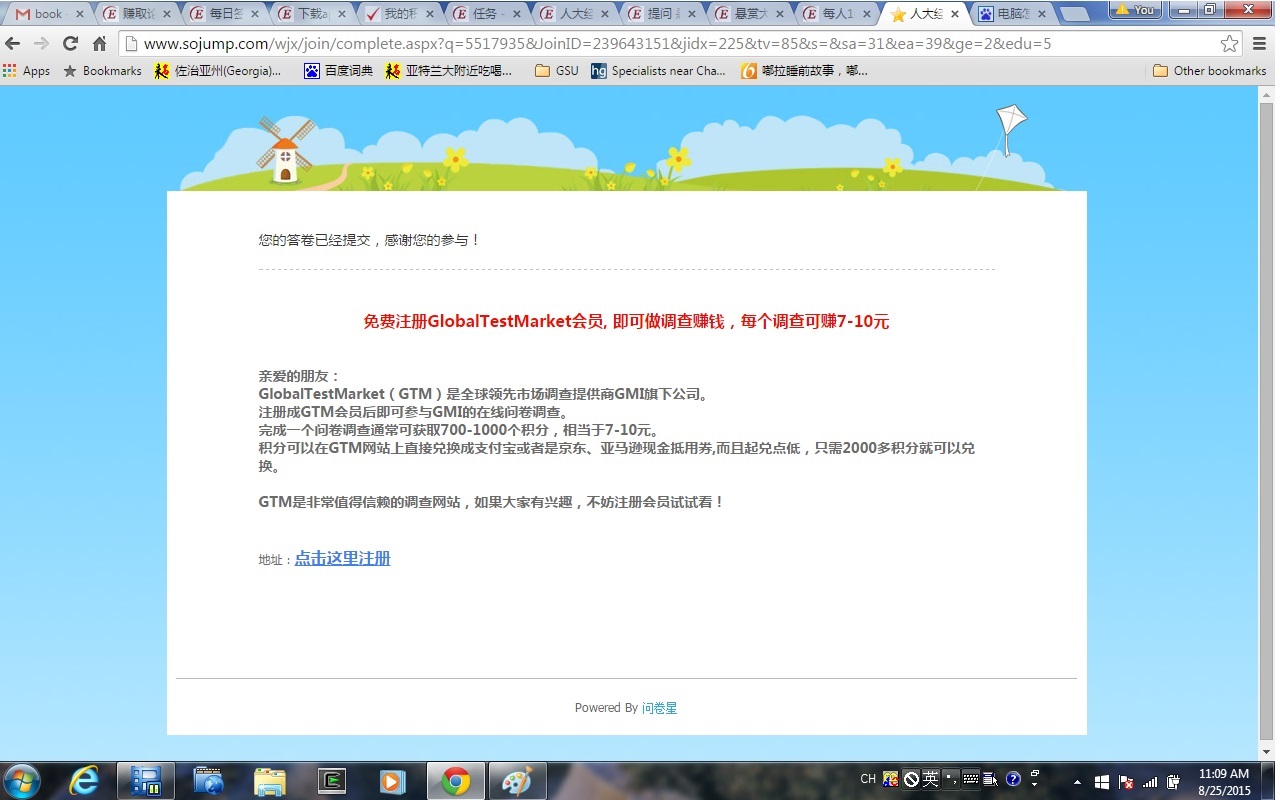The height and width of the screenshot is (800, 1280).
Task: Launch Internet Explorer from the taskbar
Action: tap(84, 780)
